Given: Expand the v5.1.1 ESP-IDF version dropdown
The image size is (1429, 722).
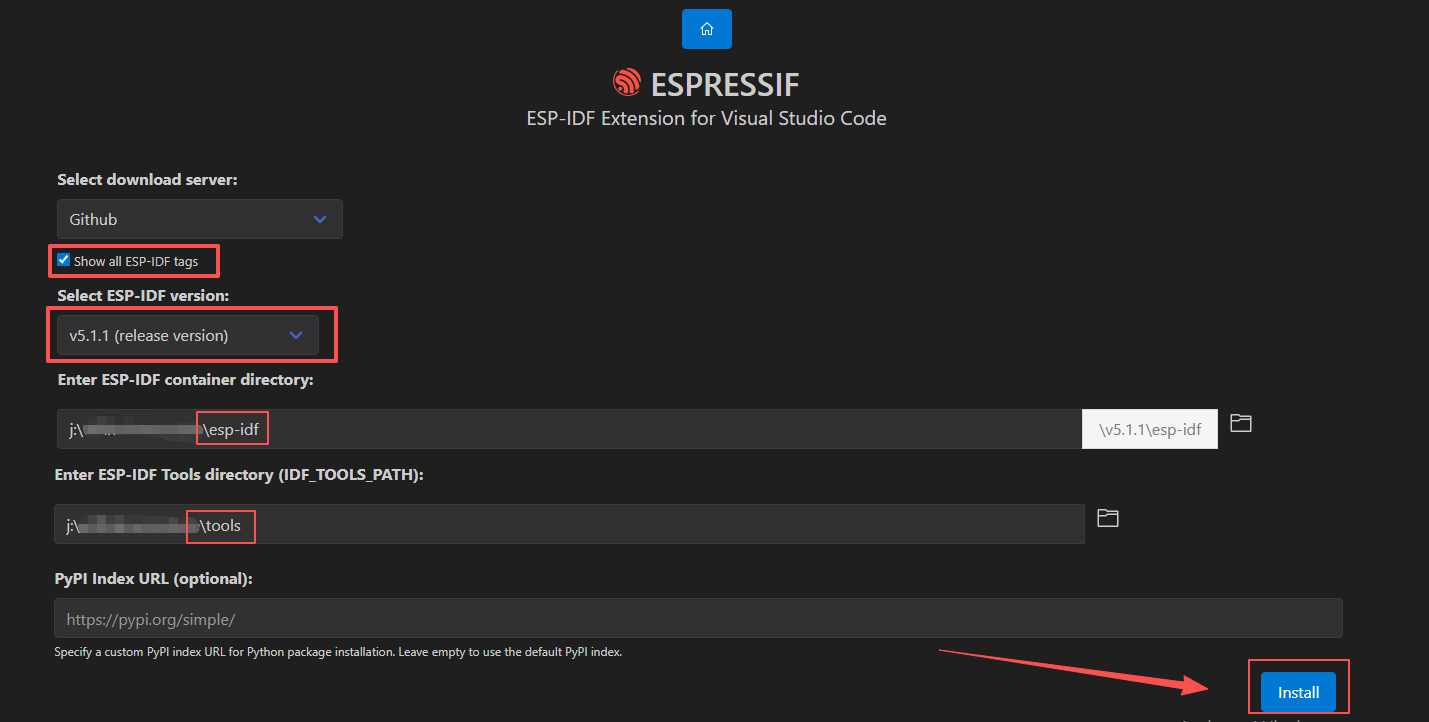Looking at the screenshot, I should coord(187,336).
